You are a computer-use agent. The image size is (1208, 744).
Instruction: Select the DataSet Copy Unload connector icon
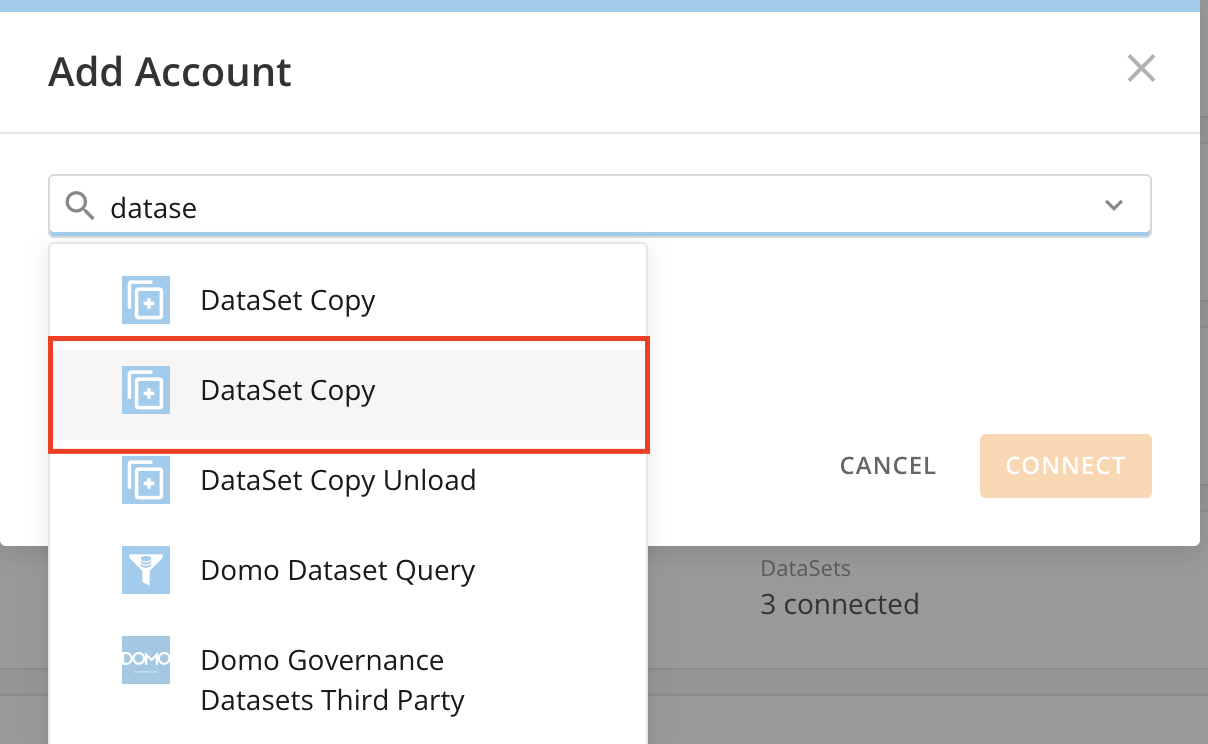pos(146,480)
